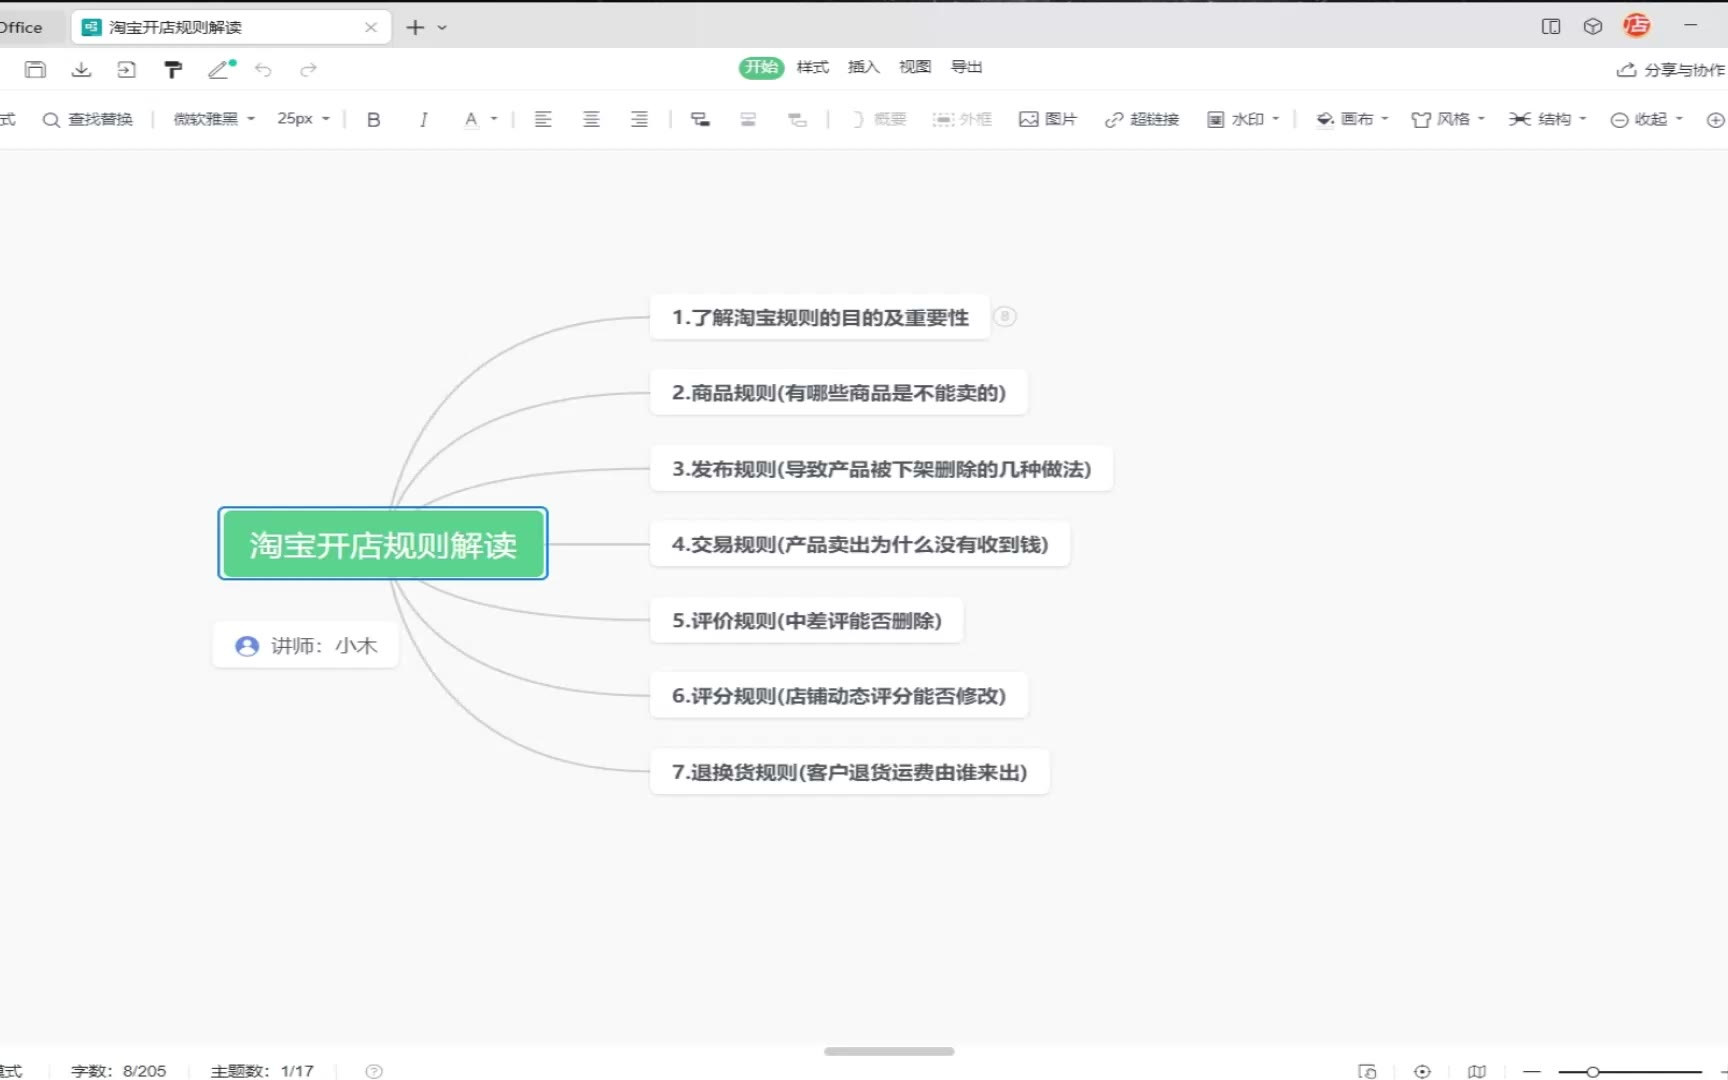Toggle center text alignment
Screen dimensions: 1728x1080
(591, 119)
